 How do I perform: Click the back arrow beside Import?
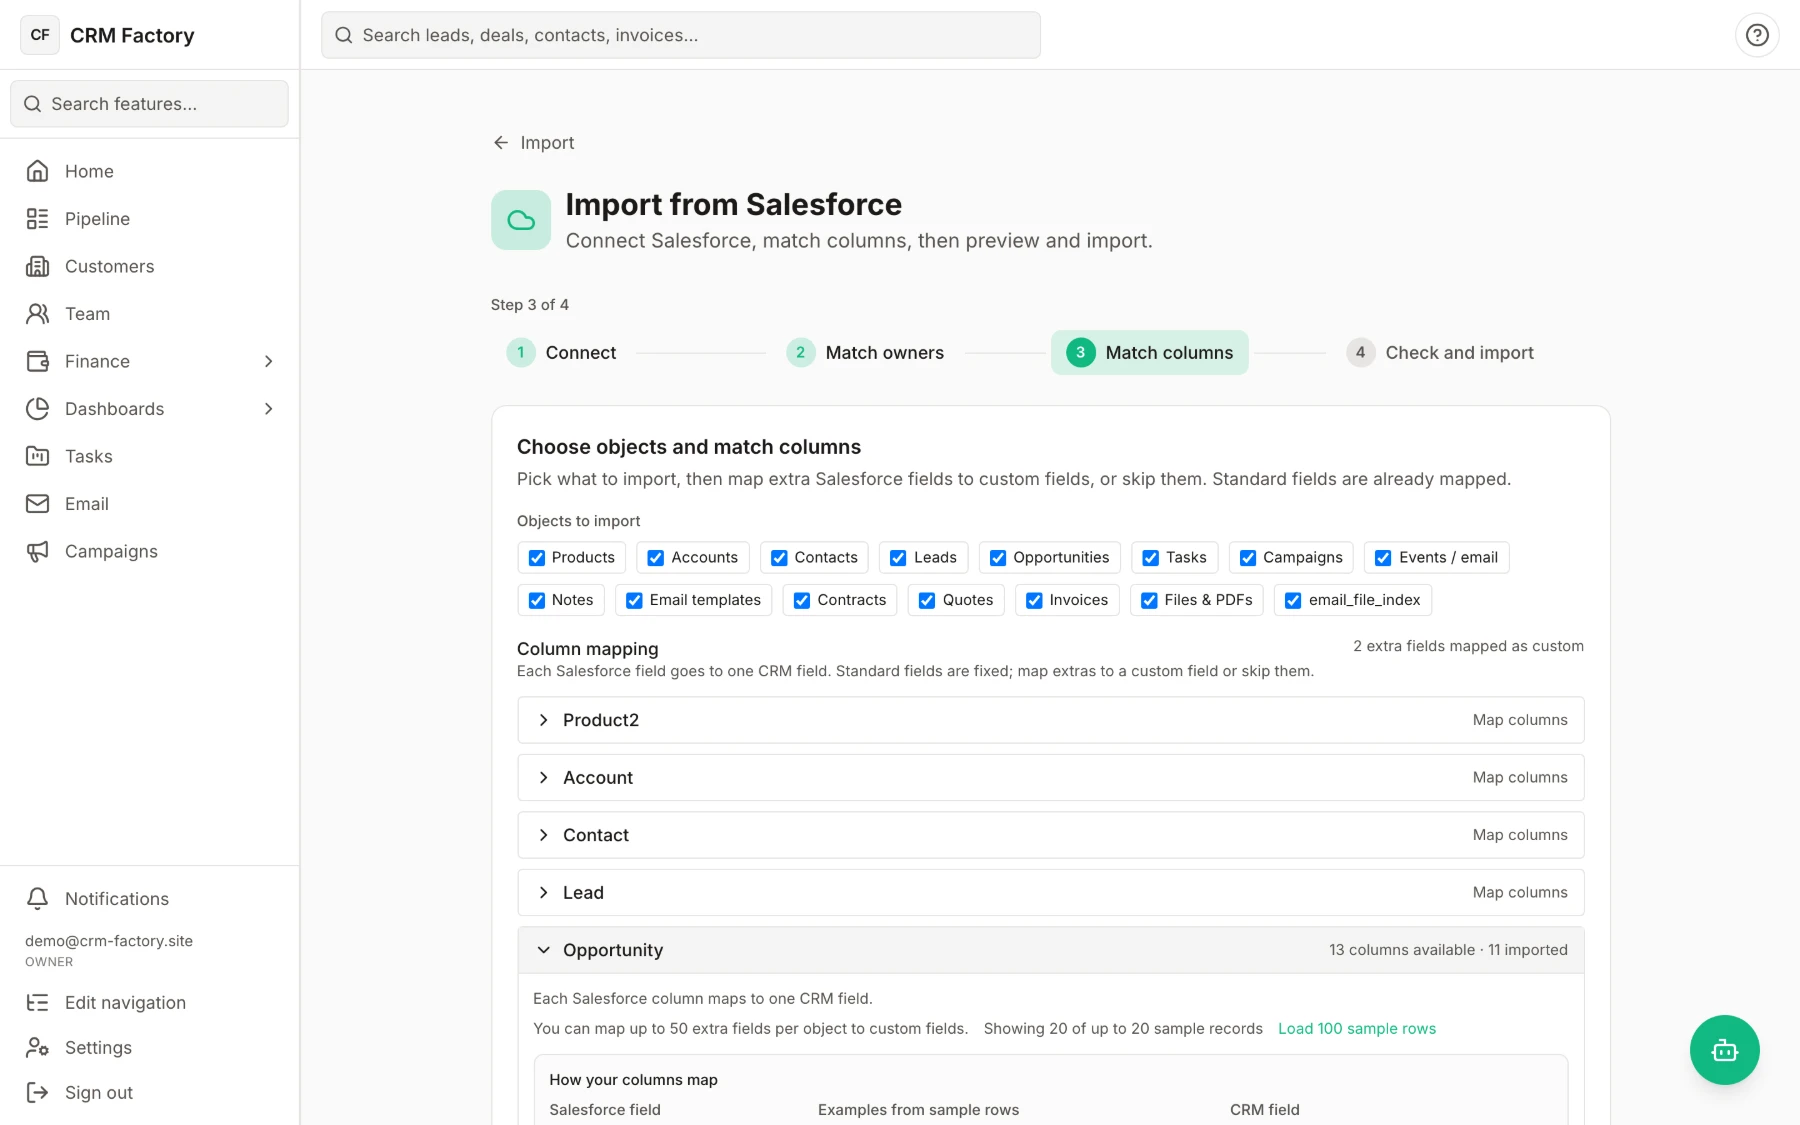pyautogui.click(x=501, y=143)
